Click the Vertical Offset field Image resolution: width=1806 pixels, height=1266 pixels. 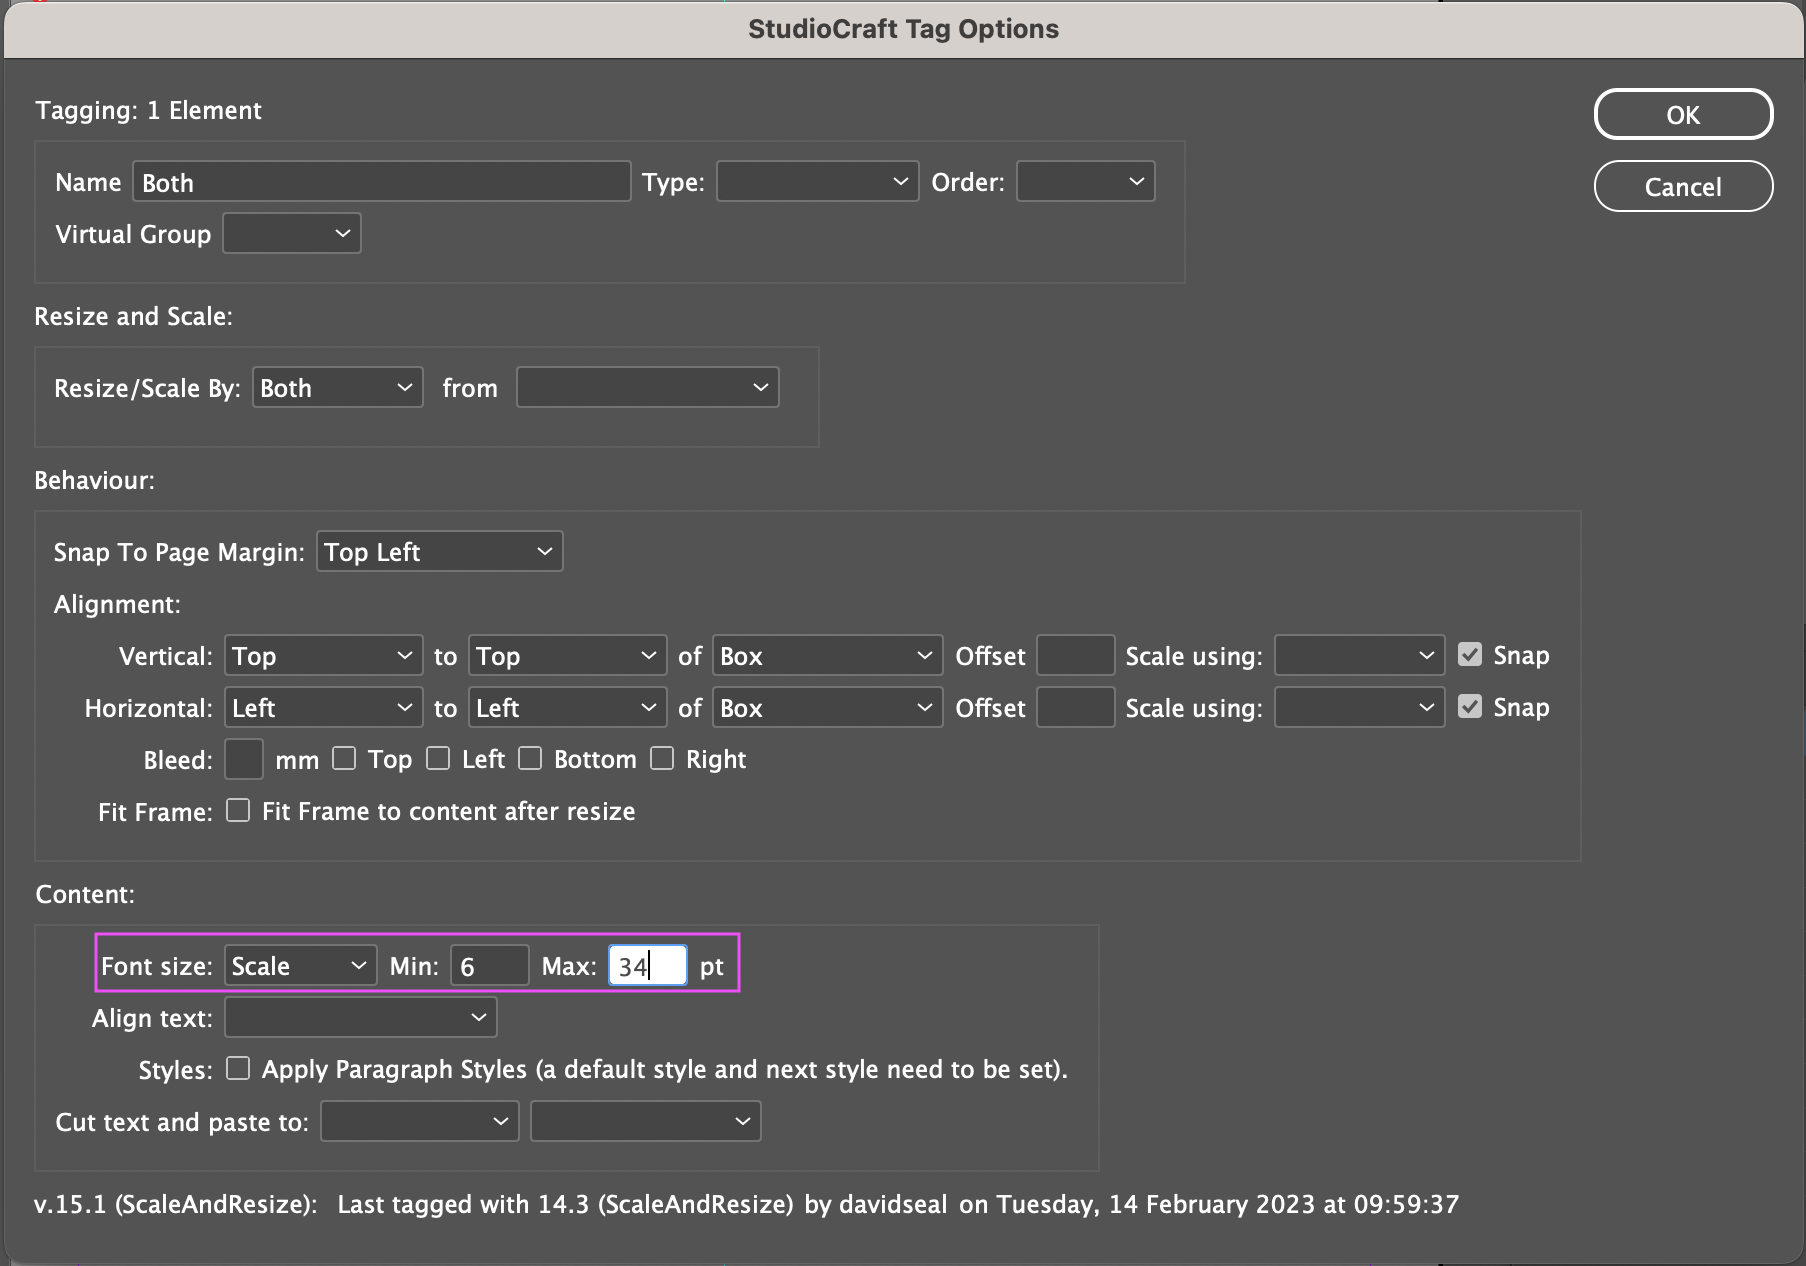pyautogui.click(x=1075, y=656)
